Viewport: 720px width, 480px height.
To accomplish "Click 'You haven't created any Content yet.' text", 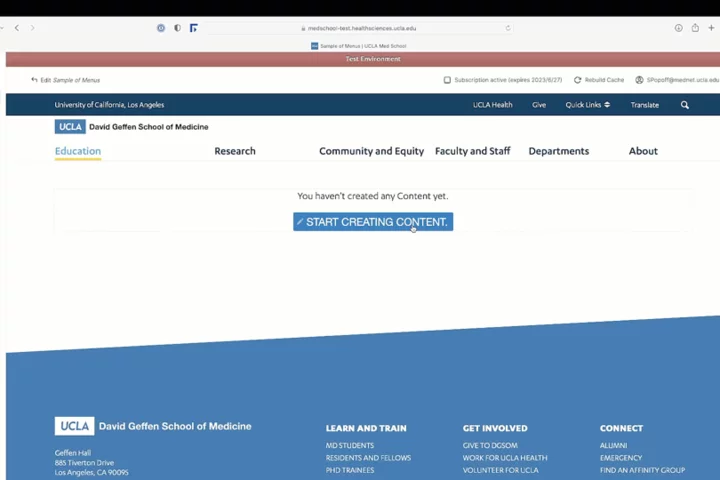I will click(372, 196).
